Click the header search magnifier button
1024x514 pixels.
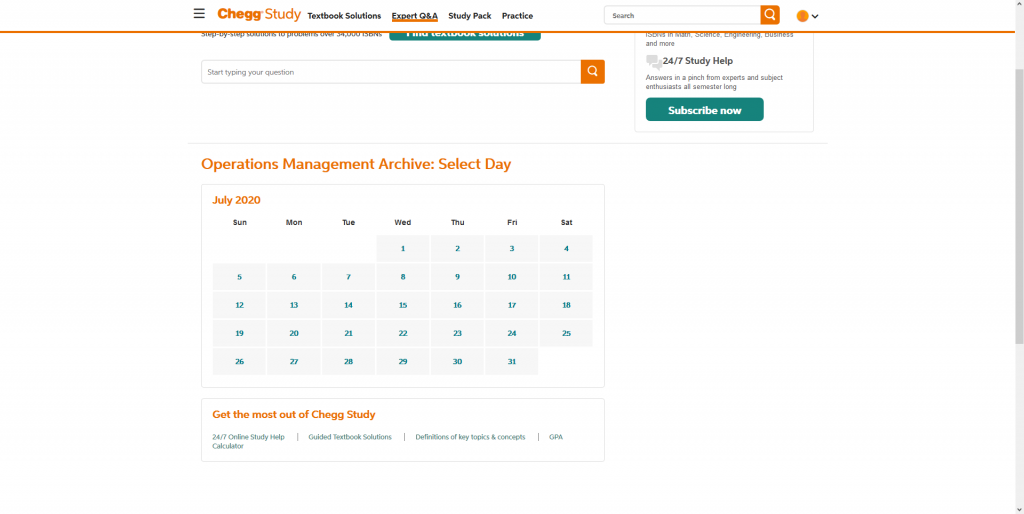coord(769,15)
